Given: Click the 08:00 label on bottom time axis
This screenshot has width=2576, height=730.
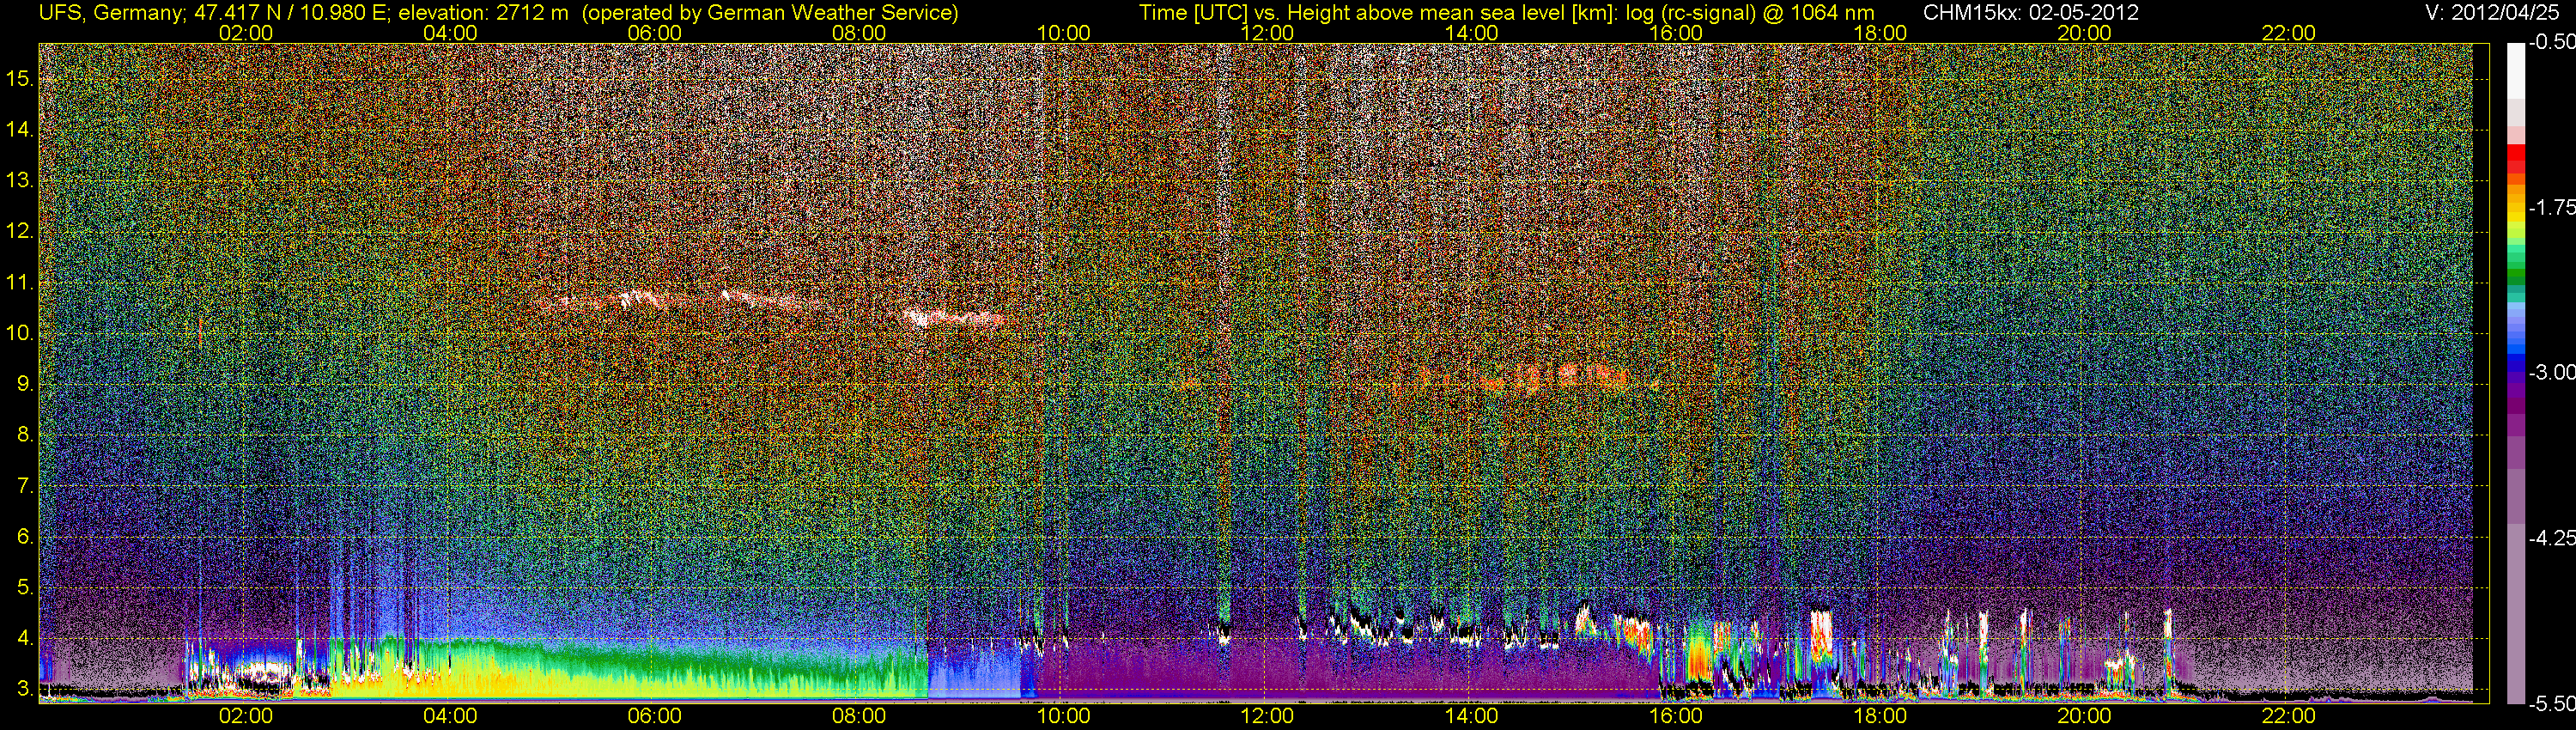Looking at the screenshot, I should click(859, 716).
